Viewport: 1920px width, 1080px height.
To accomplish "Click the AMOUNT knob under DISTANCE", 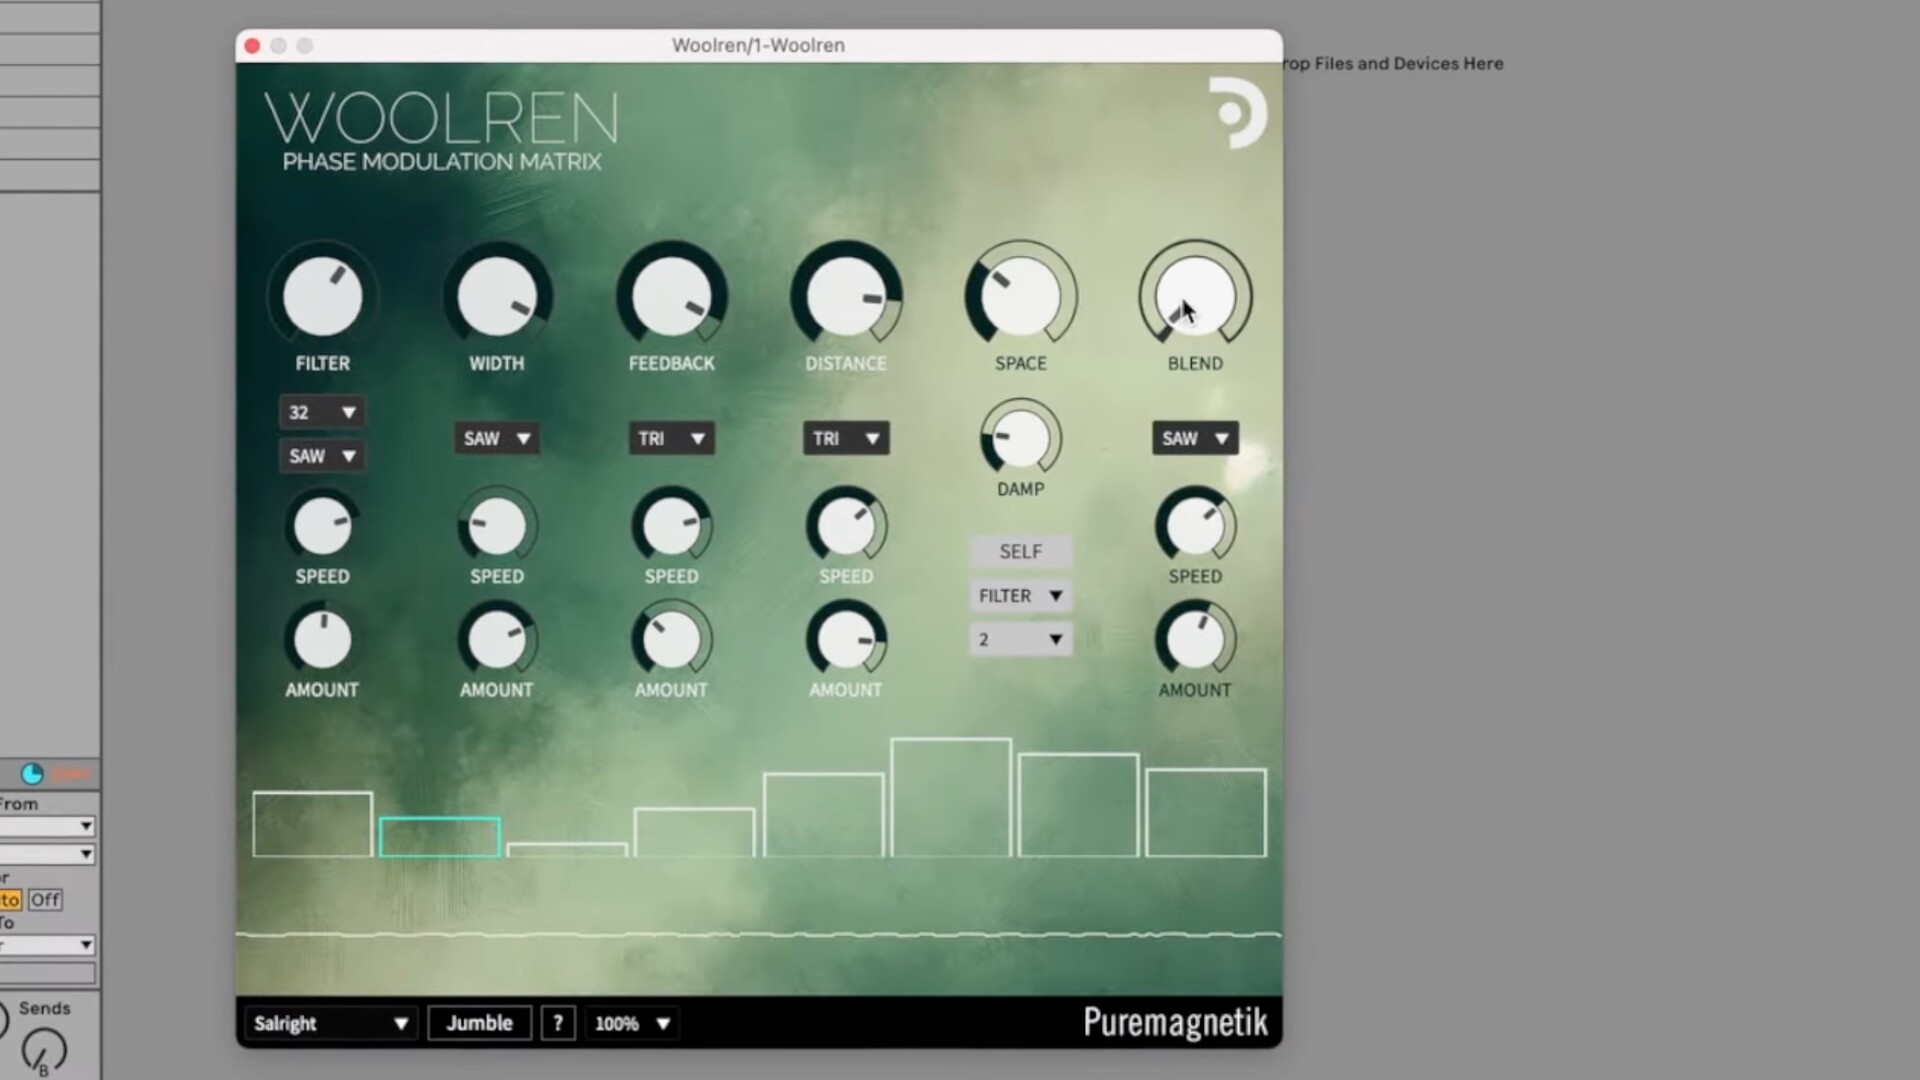I will pos(846,639).
